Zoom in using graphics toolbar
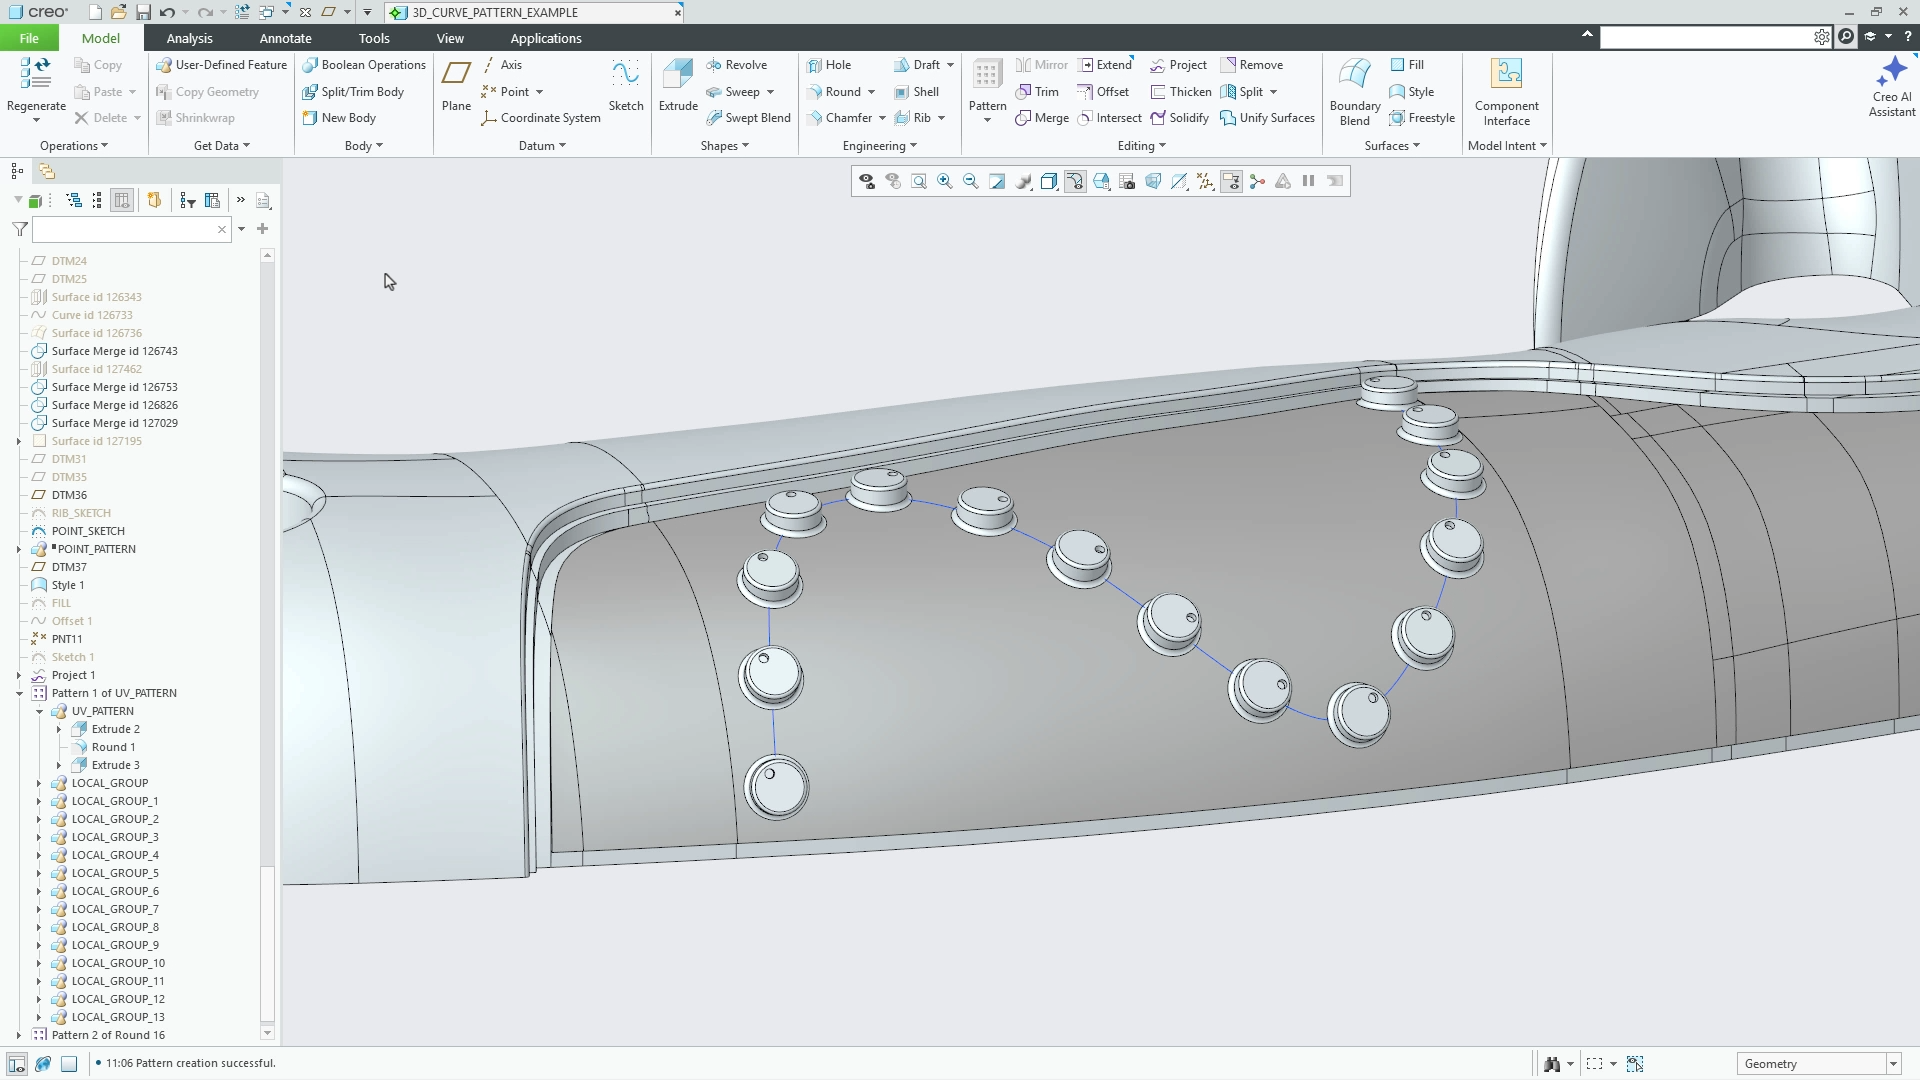Screen dimensions: 1920x1080 [945, 181]
